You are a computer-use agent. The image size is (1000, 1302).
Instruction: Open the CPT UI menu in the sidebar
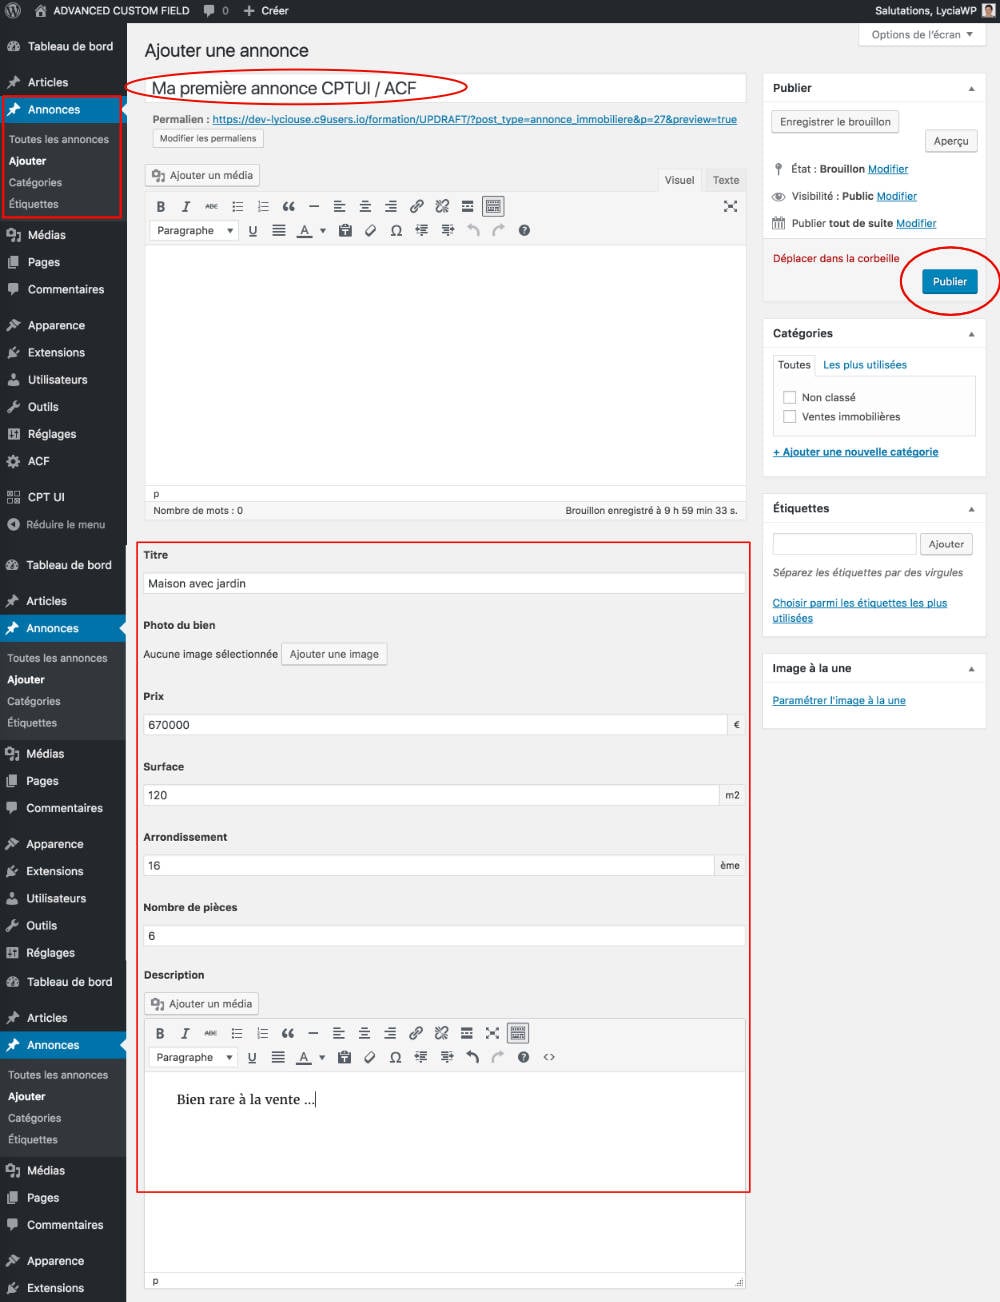tap(45, 497)
